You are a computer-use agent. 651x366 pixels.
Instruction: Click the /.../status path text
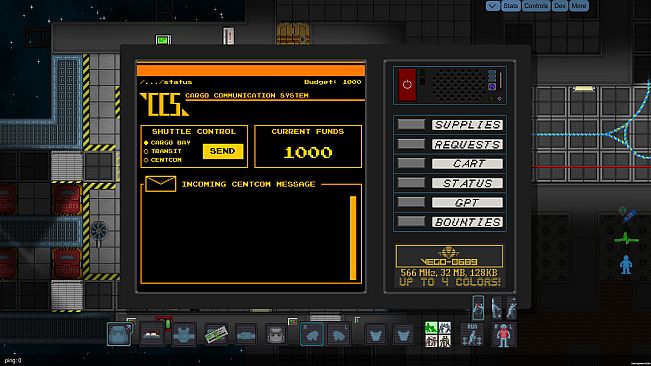[x=166, y=82]
